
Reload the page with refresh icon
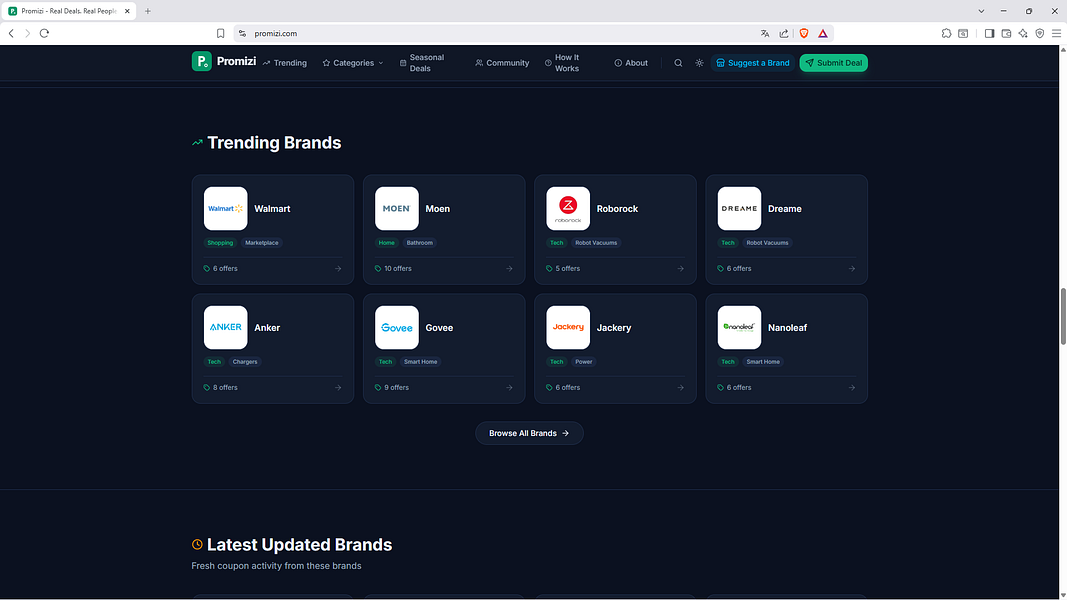click(x=44, y=33)
